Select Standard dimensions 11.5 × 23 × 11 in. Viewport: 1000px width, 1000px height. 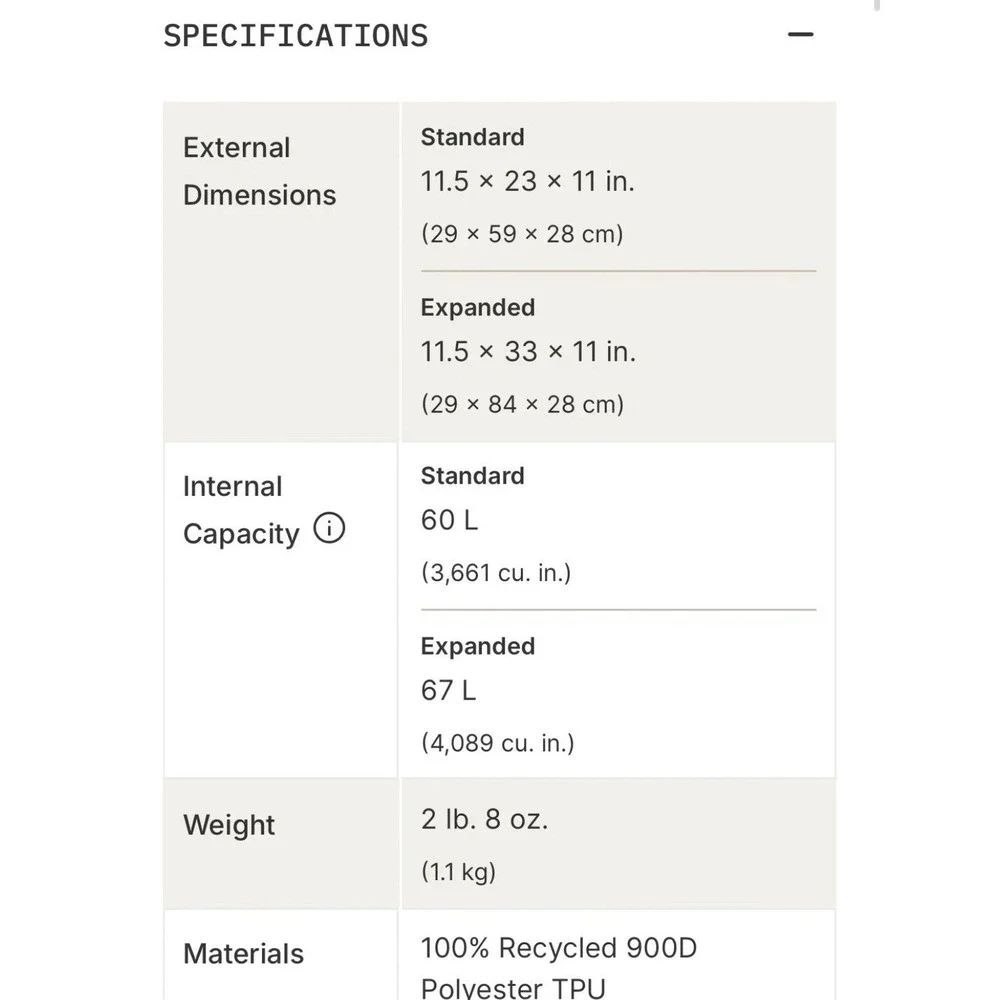(527, 181)
